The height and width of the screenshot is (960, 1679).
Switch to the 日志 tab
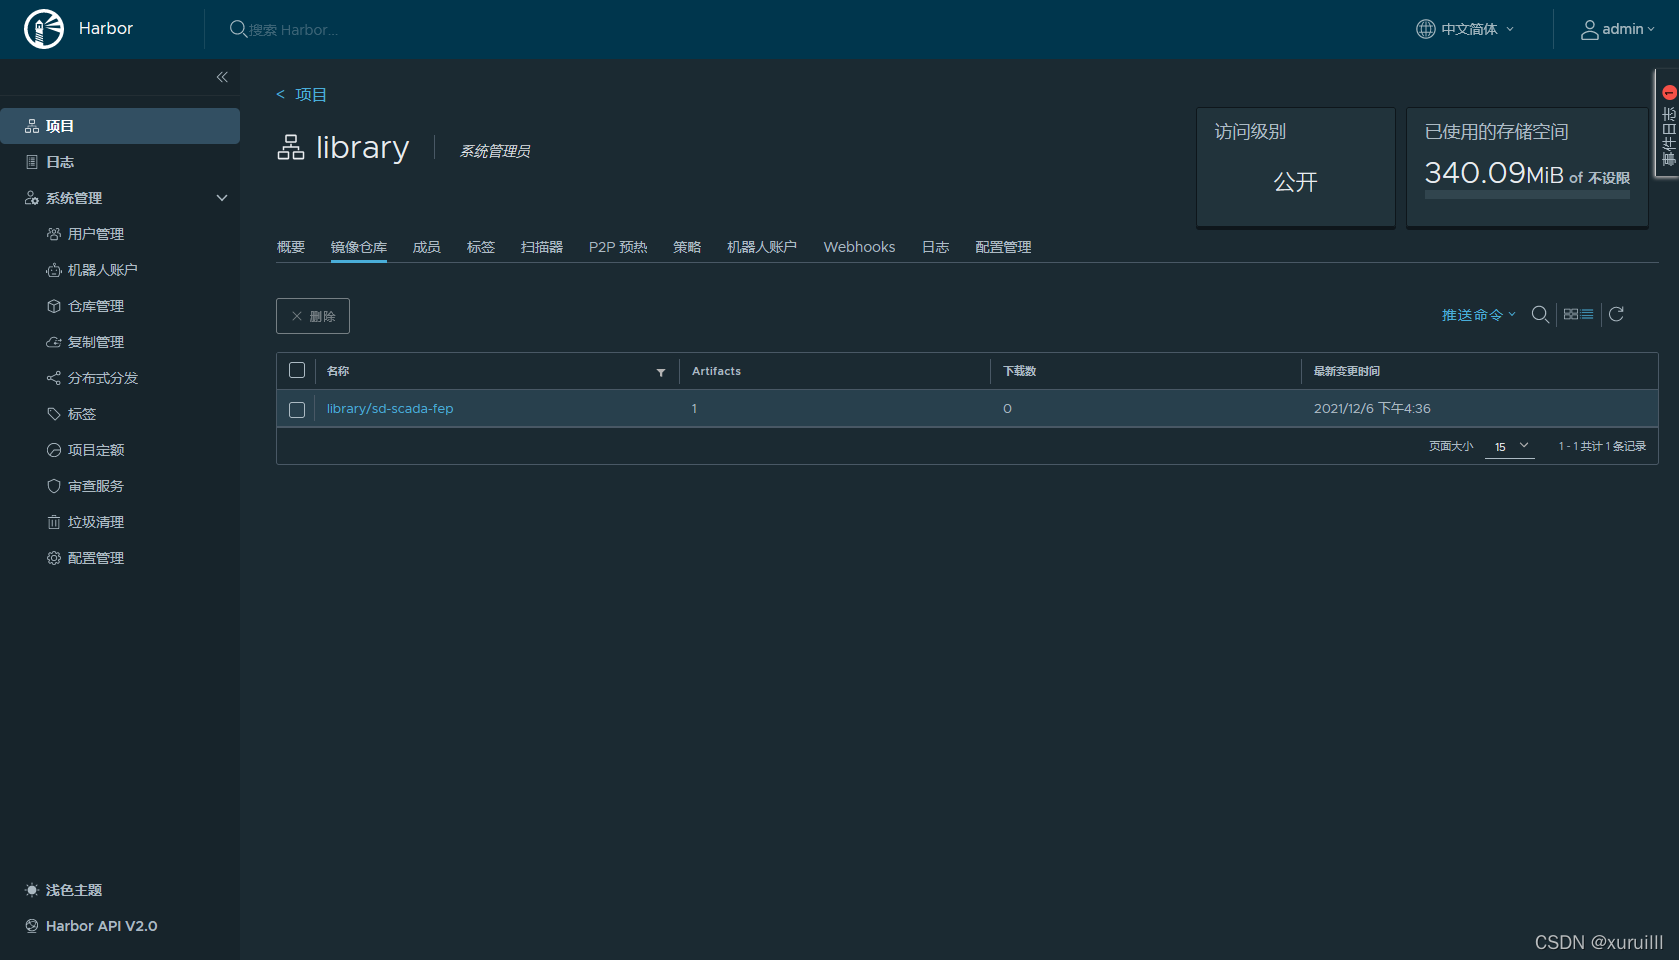tap(935, 247)
